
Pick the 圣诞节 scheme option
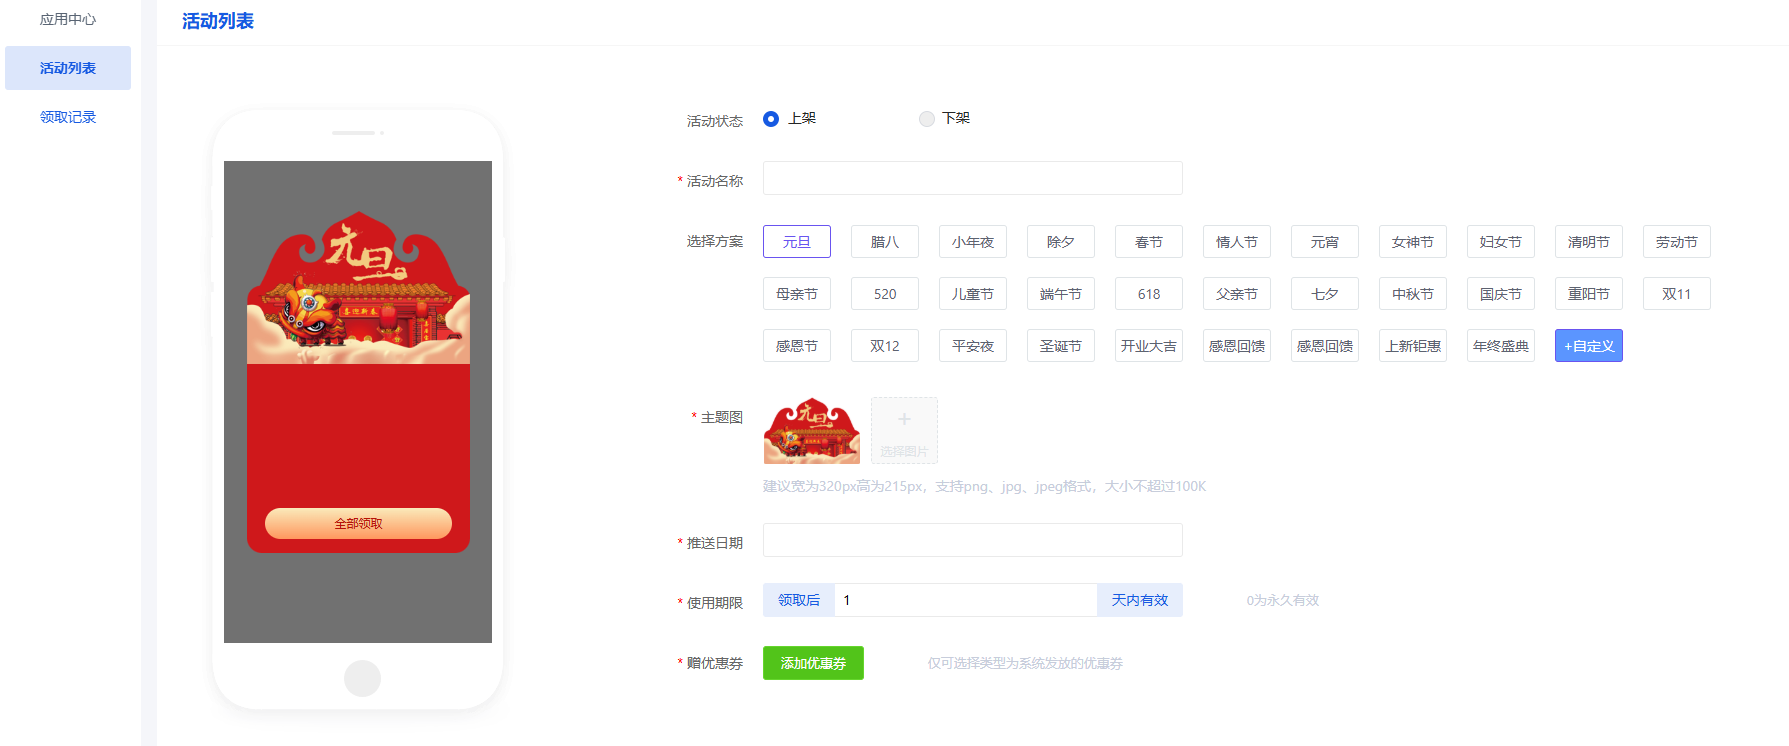coord(1060,346)
